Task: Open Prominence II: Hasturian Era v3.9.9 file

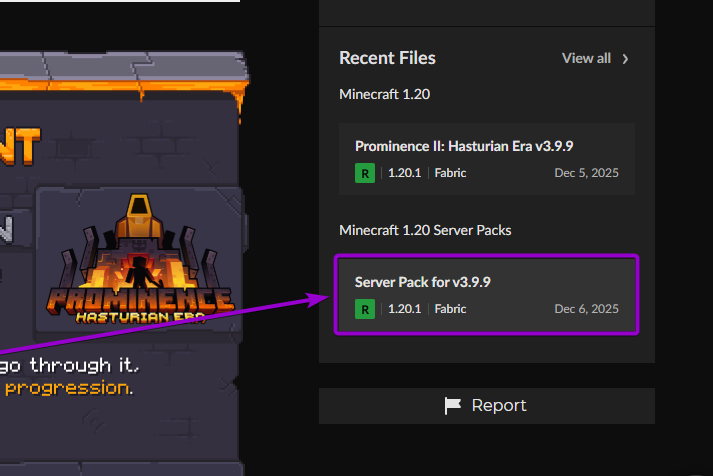Action: click(487, 159)
